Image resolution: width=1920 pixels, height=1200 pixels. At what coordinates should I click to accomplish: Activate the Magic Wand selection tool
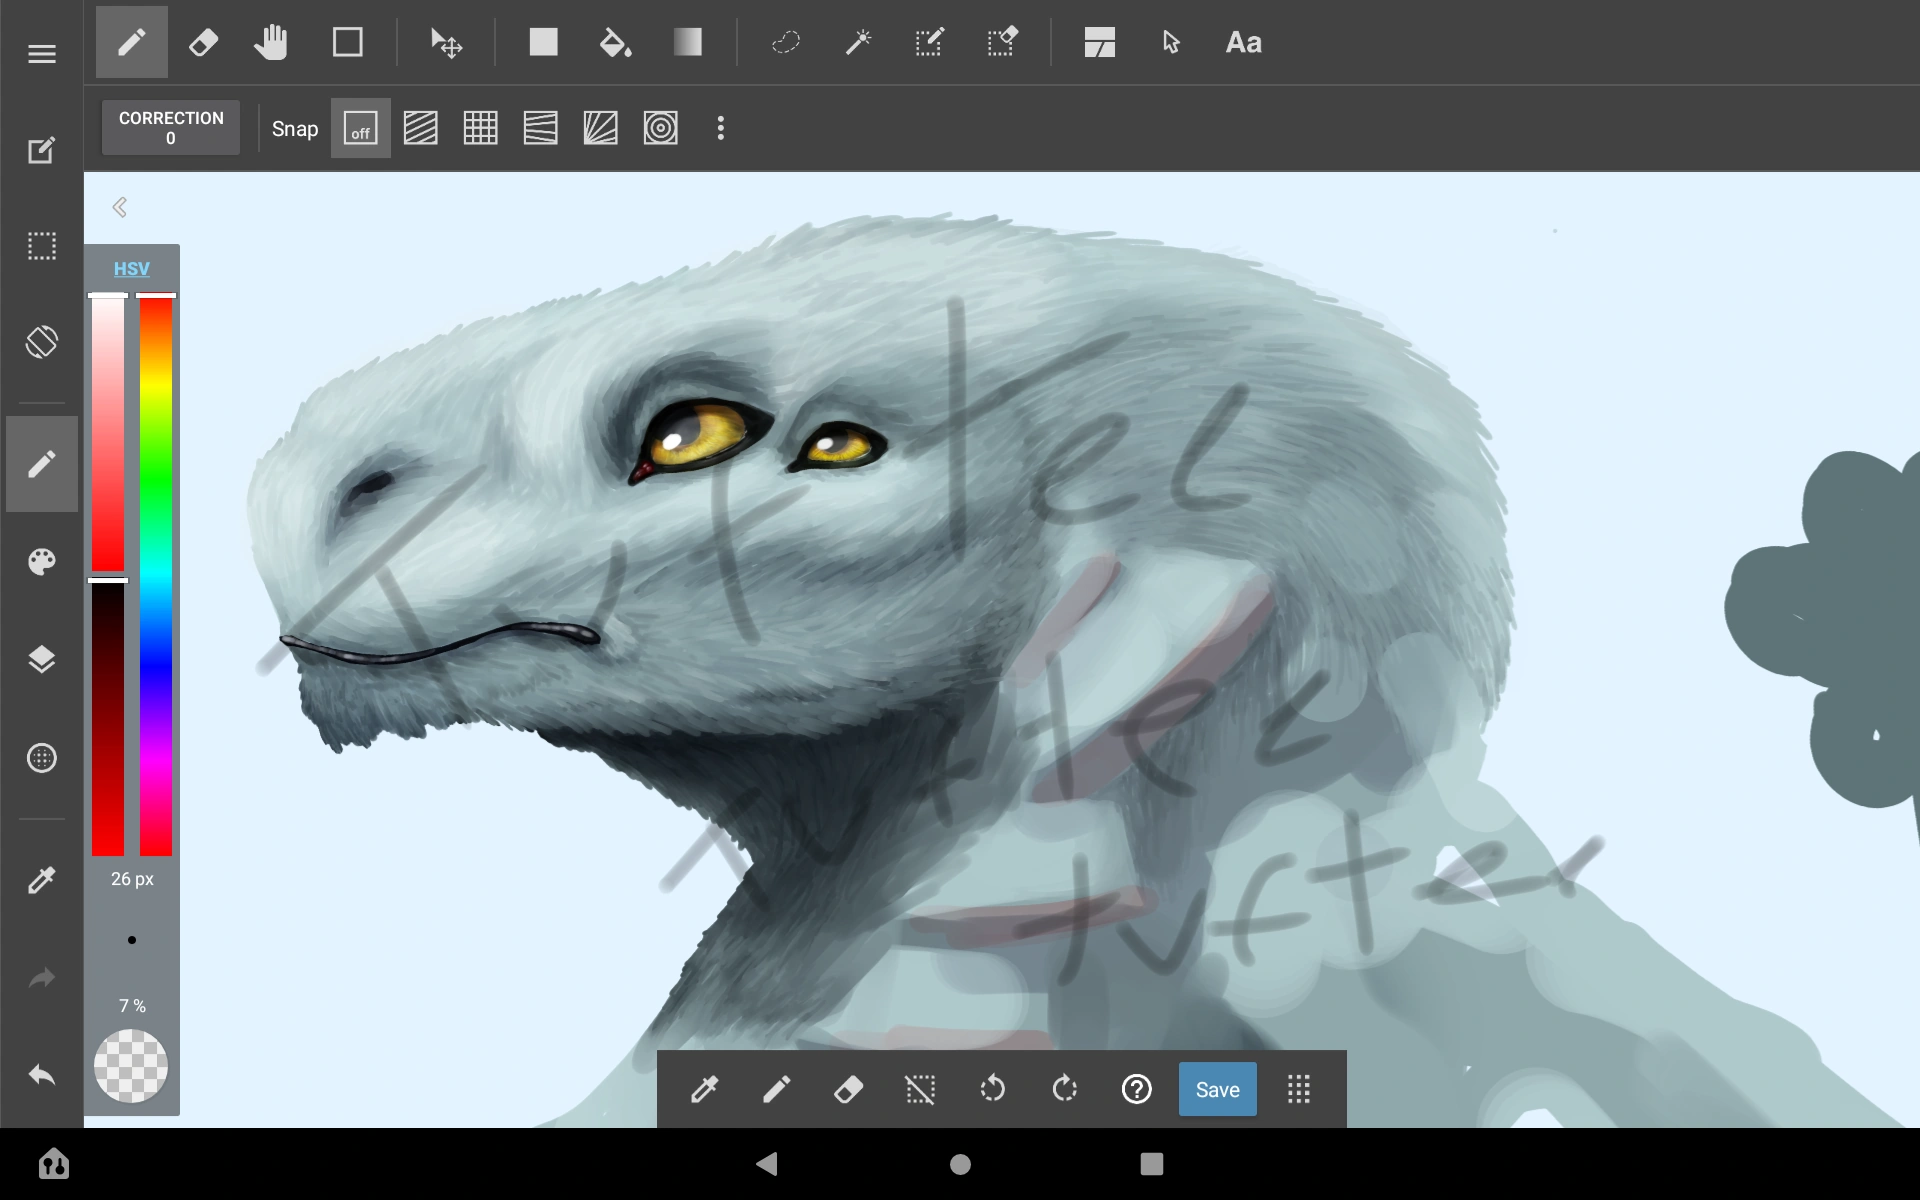click(x=858, y=42)
